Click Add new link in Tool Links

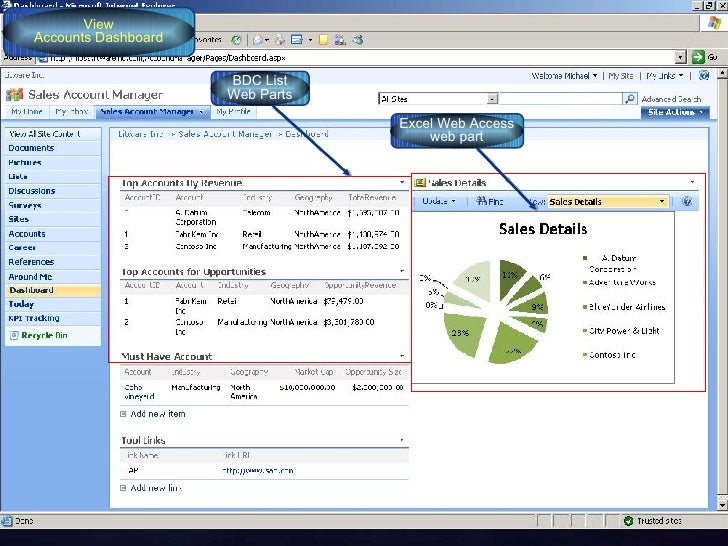(x=156, y=488)
